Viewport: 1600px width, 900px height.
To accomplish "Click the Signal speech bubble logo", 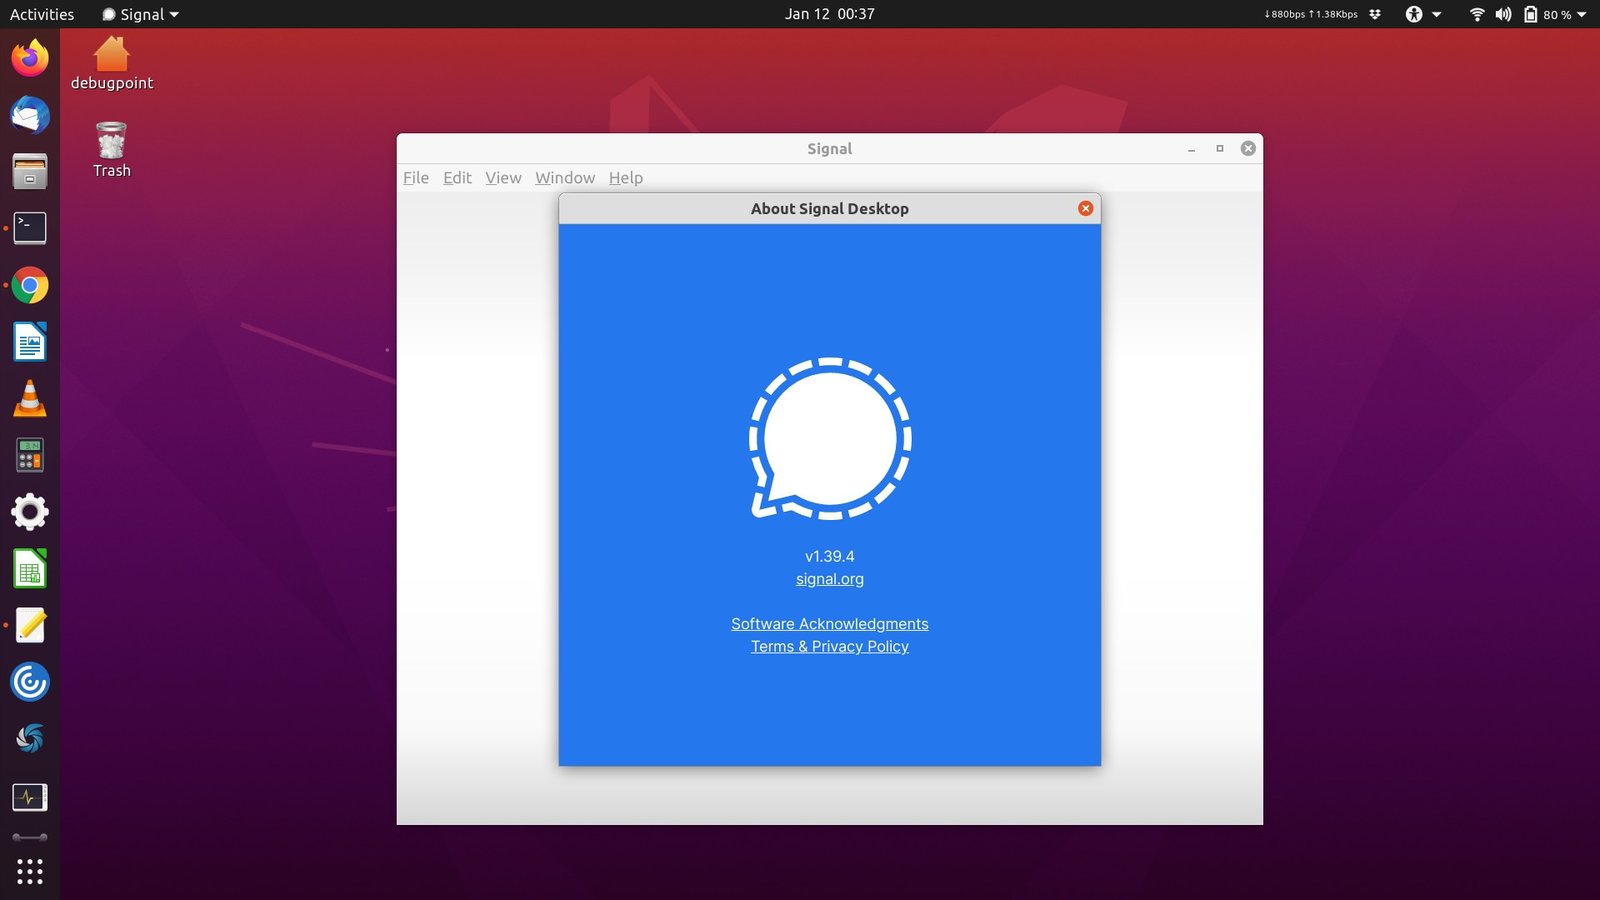I will tap(830, 440).
